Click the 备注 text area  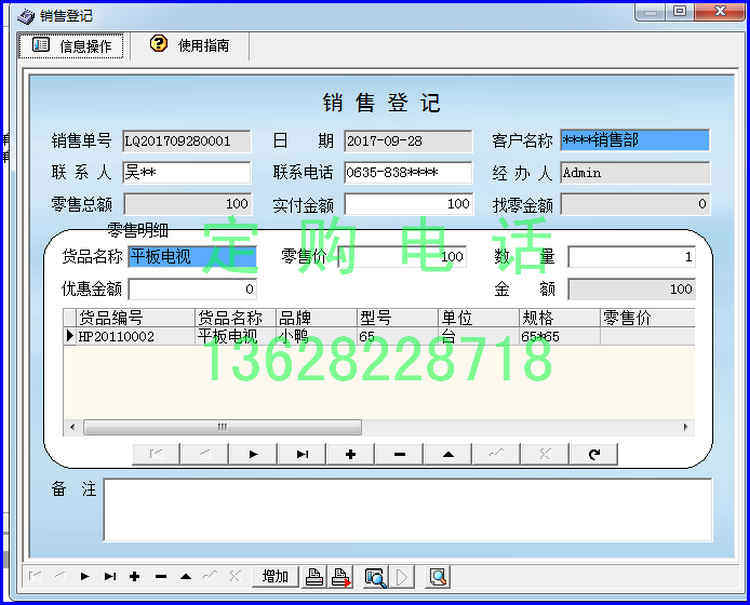click(x=408, y=510)
